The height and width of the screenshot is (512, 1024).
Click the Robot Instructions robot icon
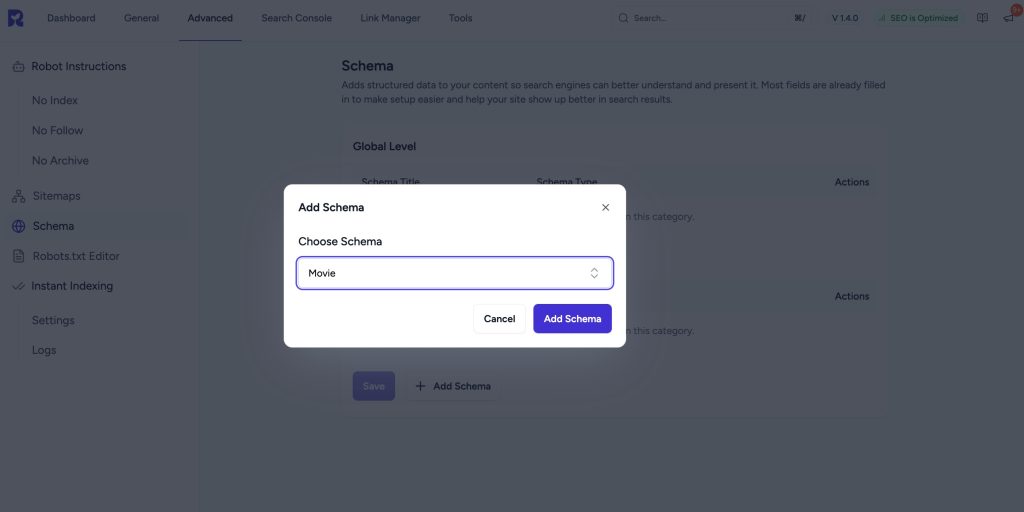(18, 67)
